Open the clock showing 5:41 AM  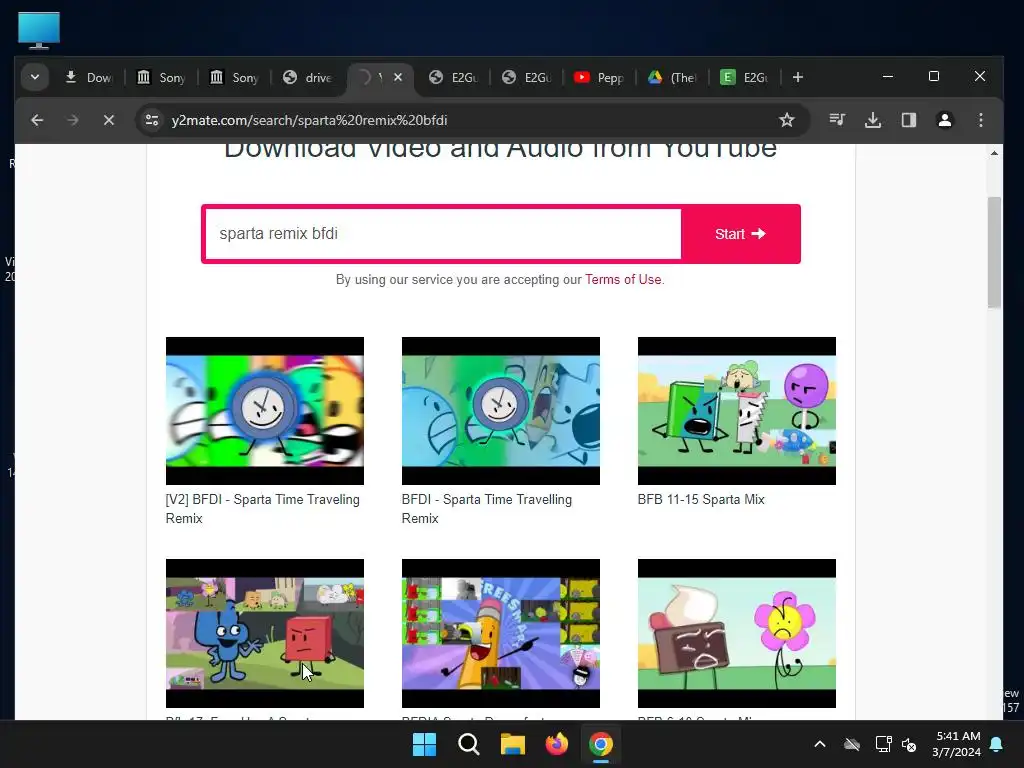point(956,744)
